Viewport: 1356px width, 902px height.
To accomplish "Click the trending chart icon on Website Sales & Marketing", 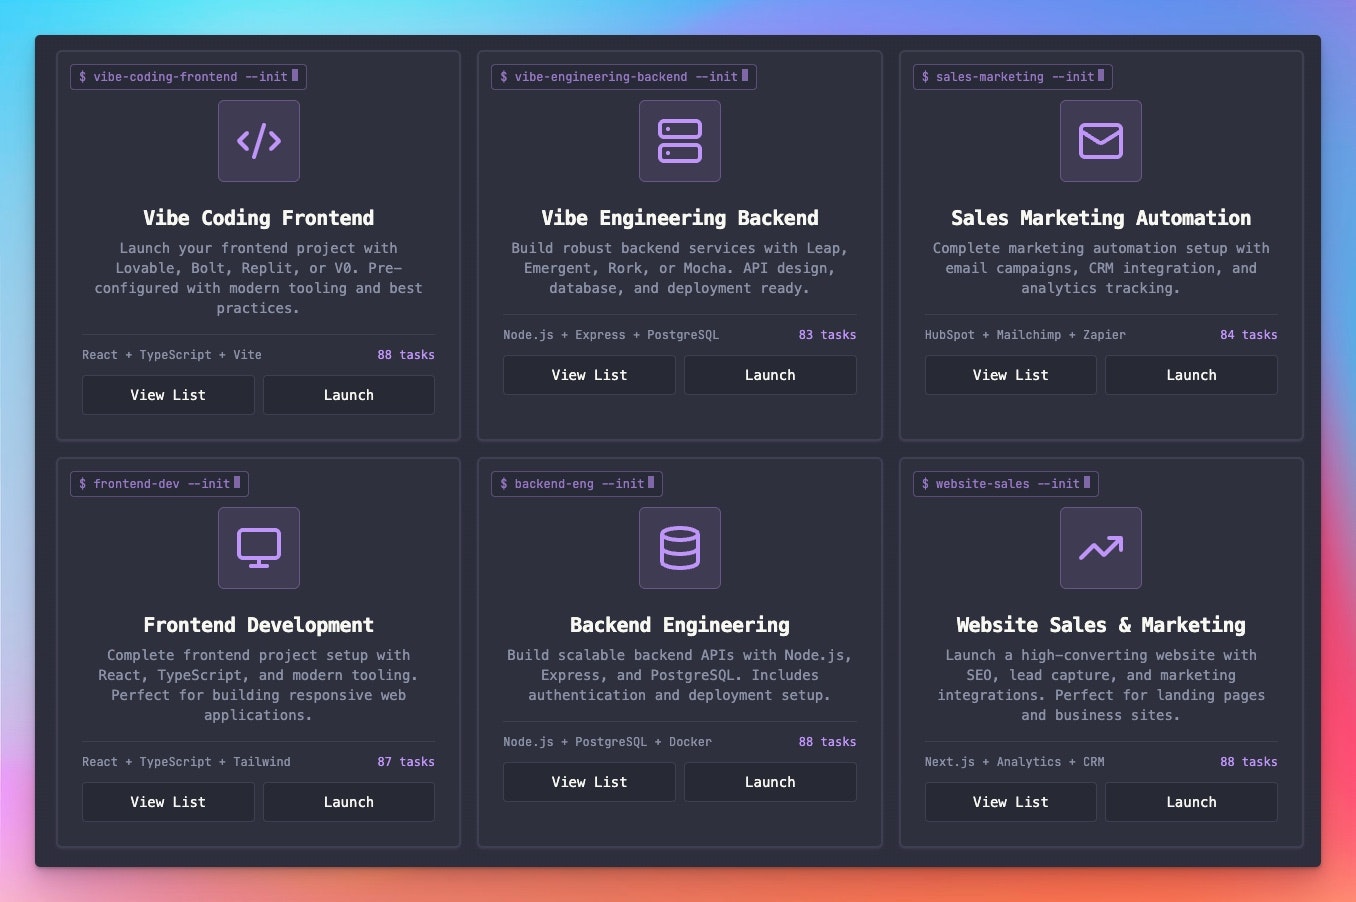I will (x=1100, y=547).
